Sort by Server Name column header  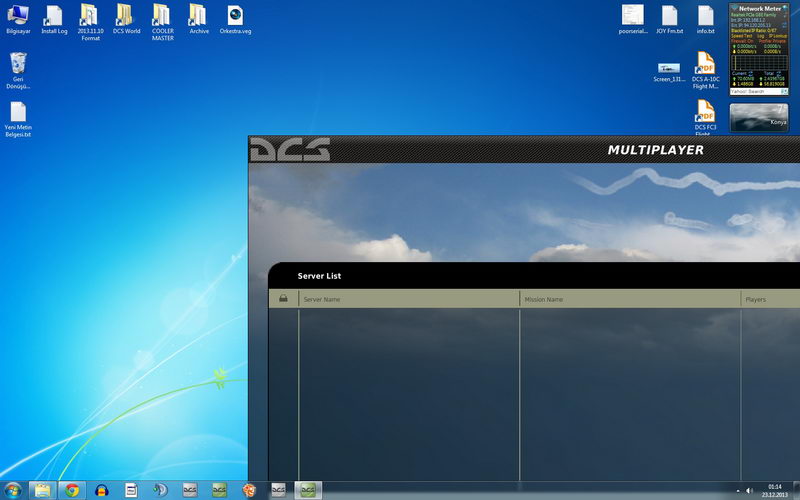tap(409, 299)
